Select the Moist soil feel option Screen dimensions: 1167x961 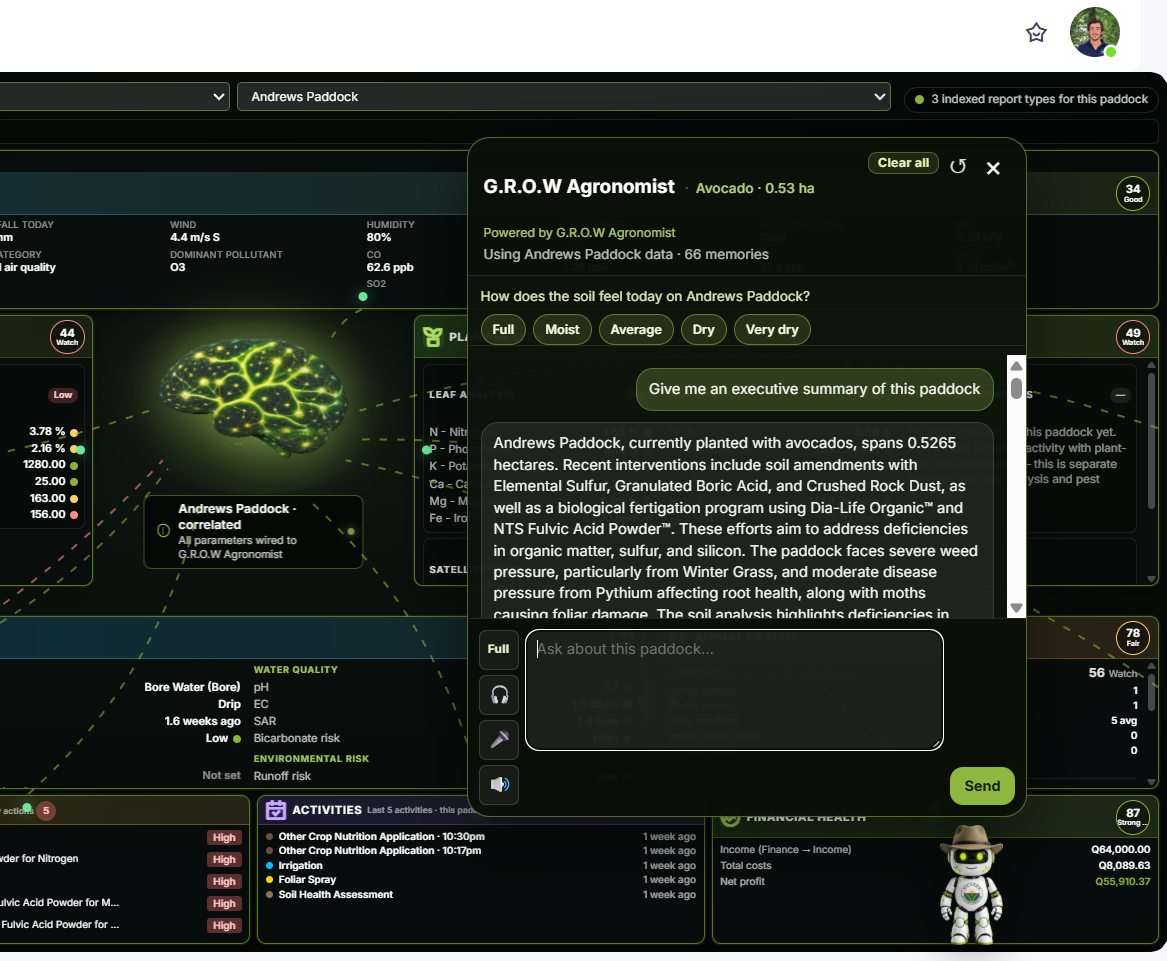[x=562, y=330]
